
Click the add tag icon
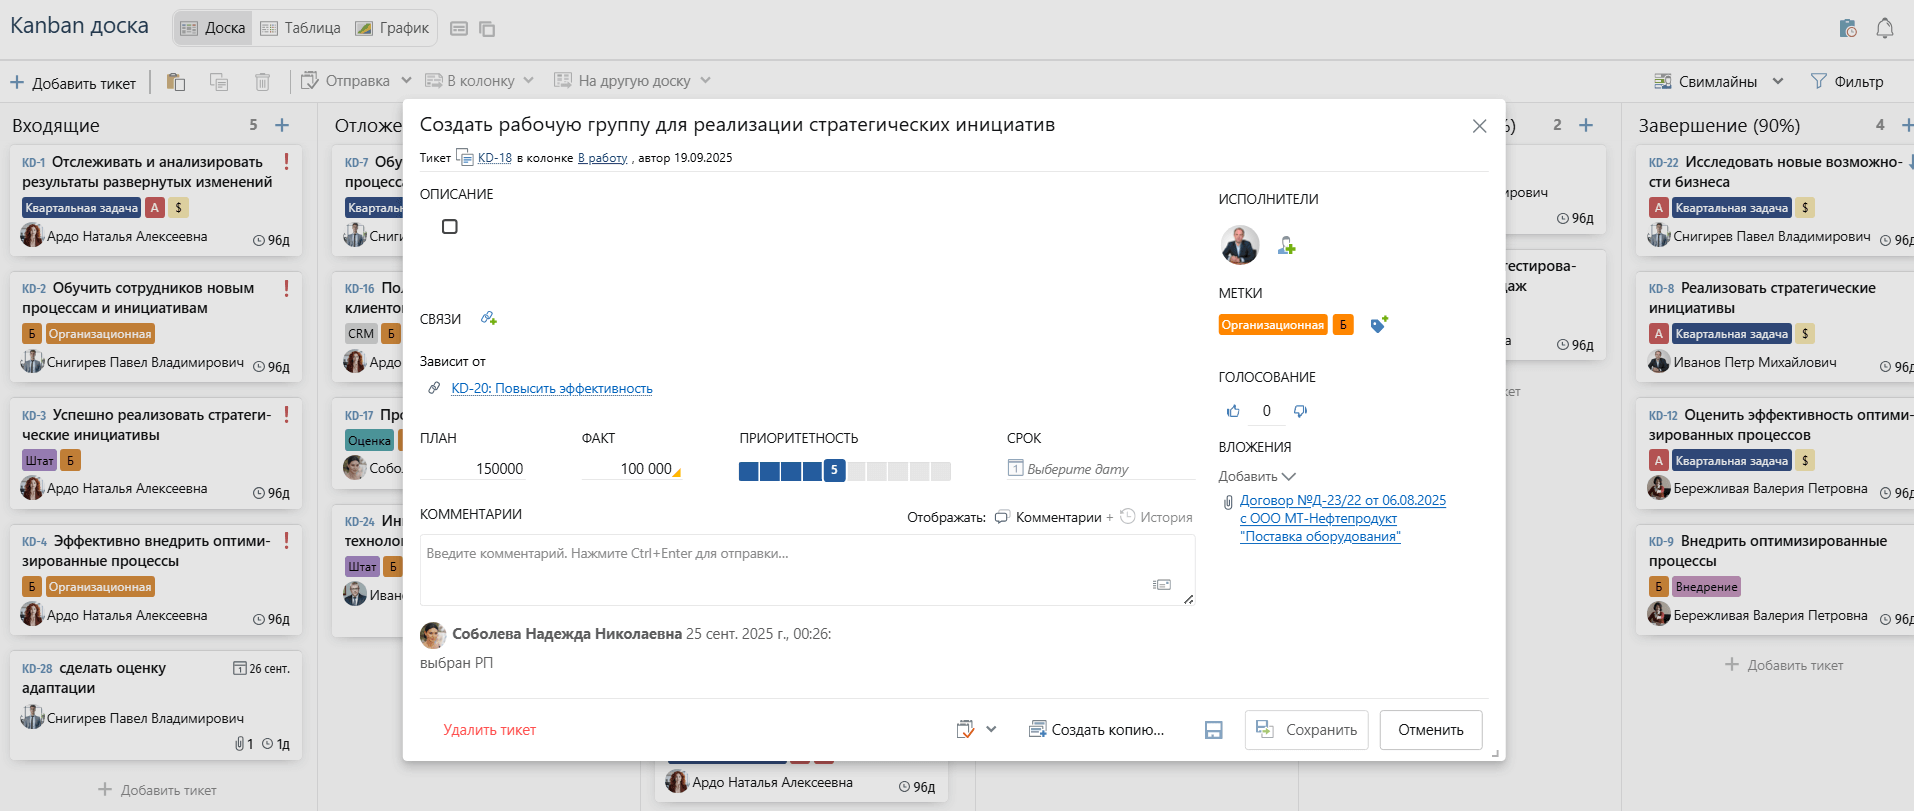point(1379,325)
